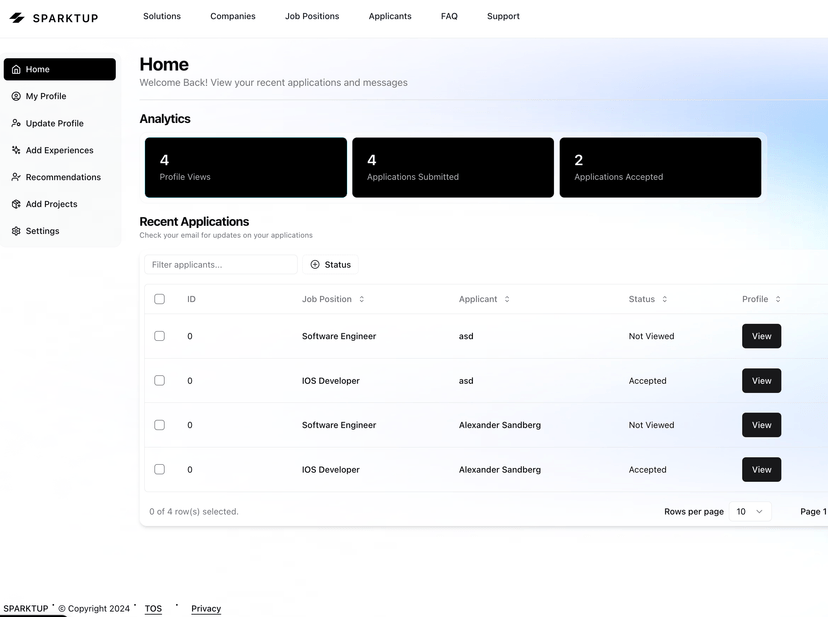Click the SparkTup logo in the header
Image resolution: width=828 pixels, height=617 pixels.
(54, 18)
